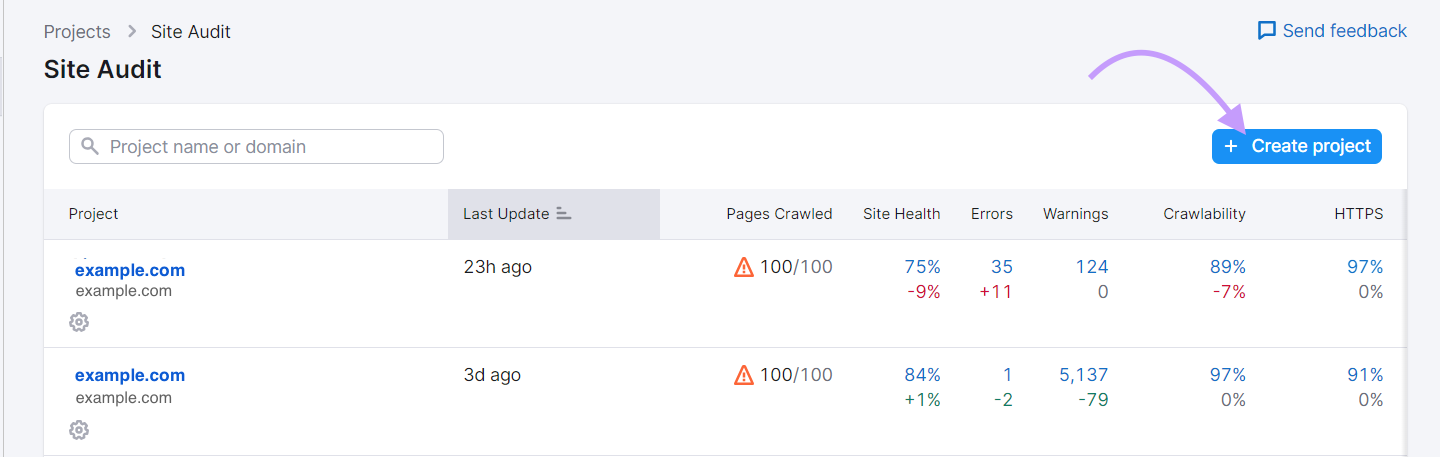Open the 5,137 warnings value
This screenshot has width=1440, height=457.
[x=1084, y=375]
